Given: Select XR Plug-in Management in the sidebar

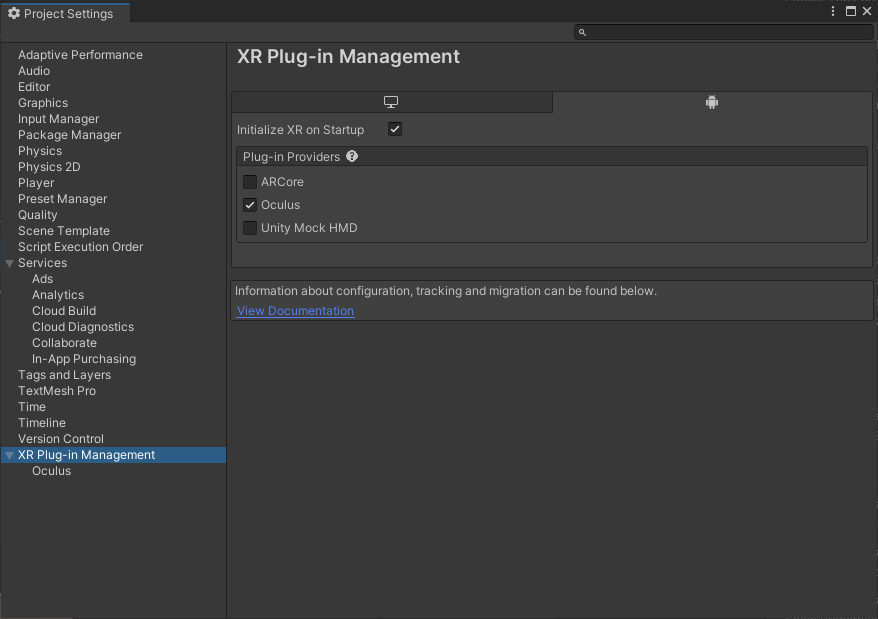Looking at the screenshot, I should [114, 455].
